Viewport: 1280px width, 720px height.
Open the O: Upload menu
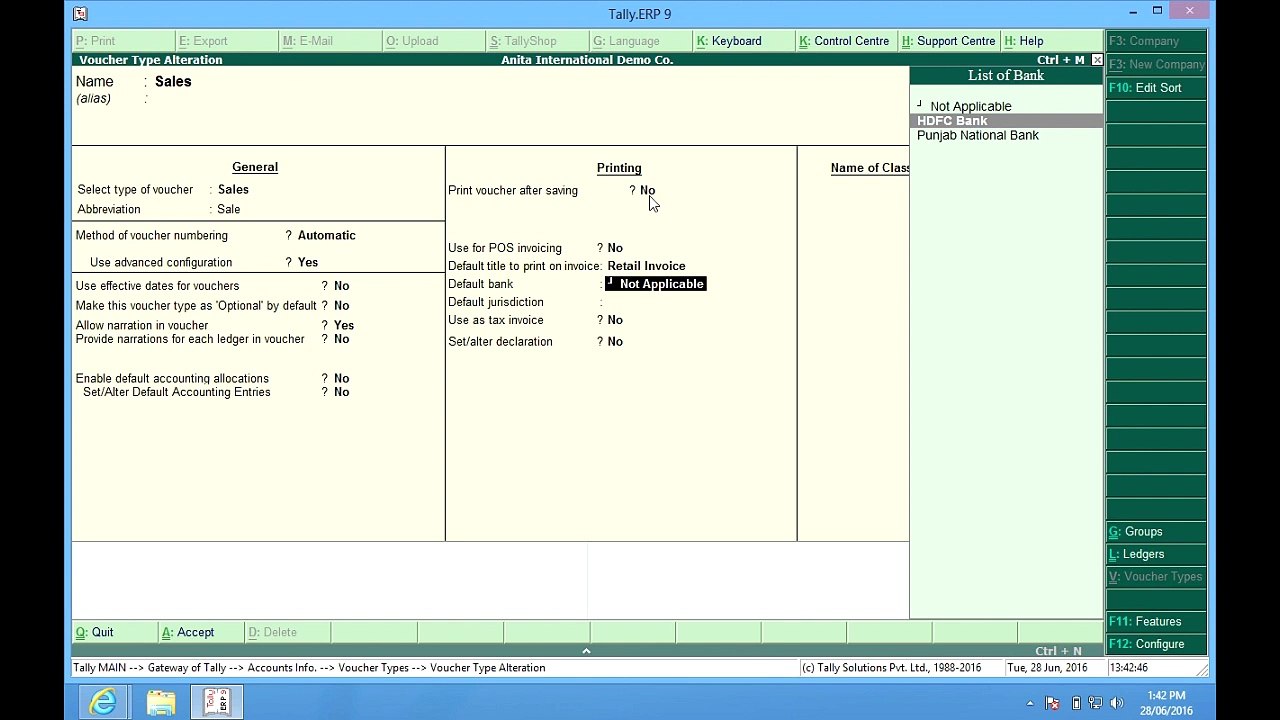[434, 41]
